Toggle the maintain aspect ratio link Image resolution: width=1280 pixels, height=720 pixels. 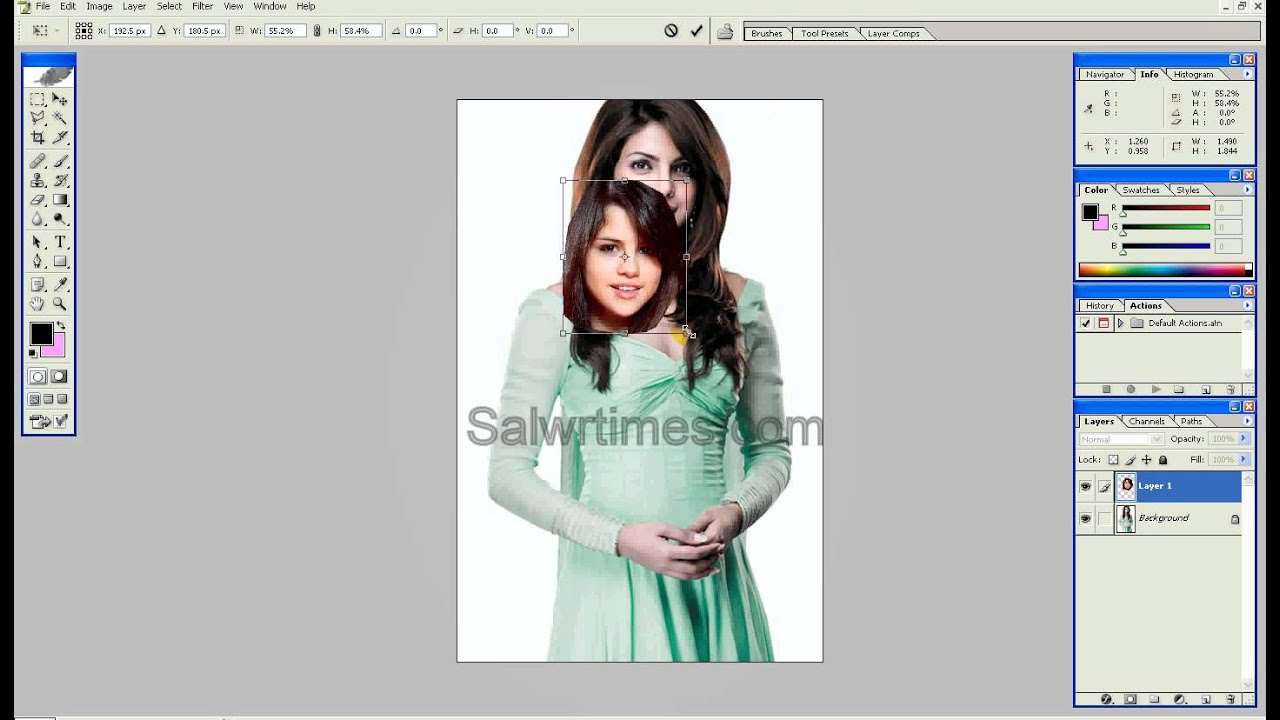coord(317,31)
